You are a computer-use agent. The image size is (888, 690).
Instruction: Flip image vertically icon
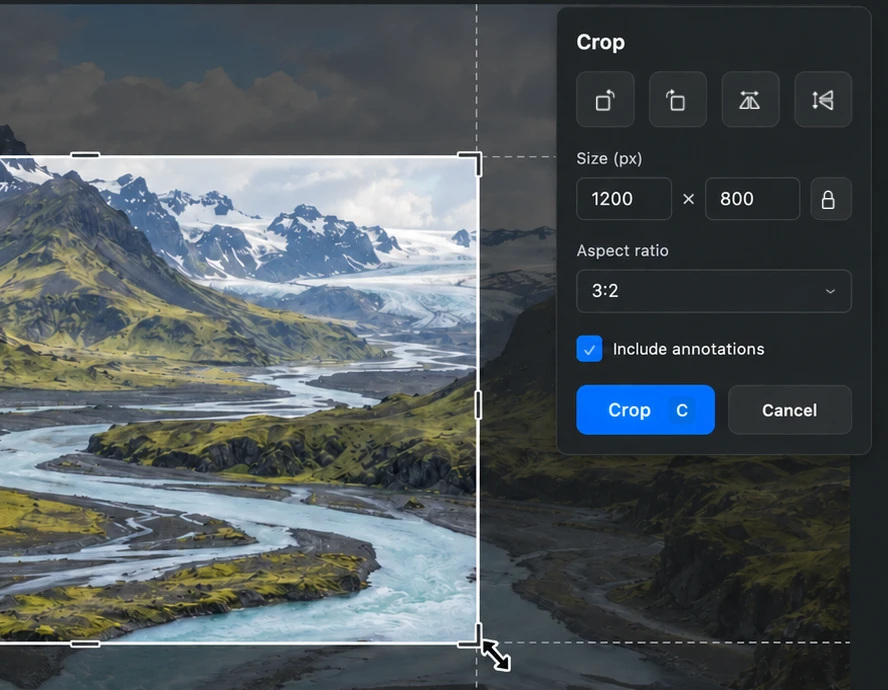pyautogui.click(x=822, y=100)
